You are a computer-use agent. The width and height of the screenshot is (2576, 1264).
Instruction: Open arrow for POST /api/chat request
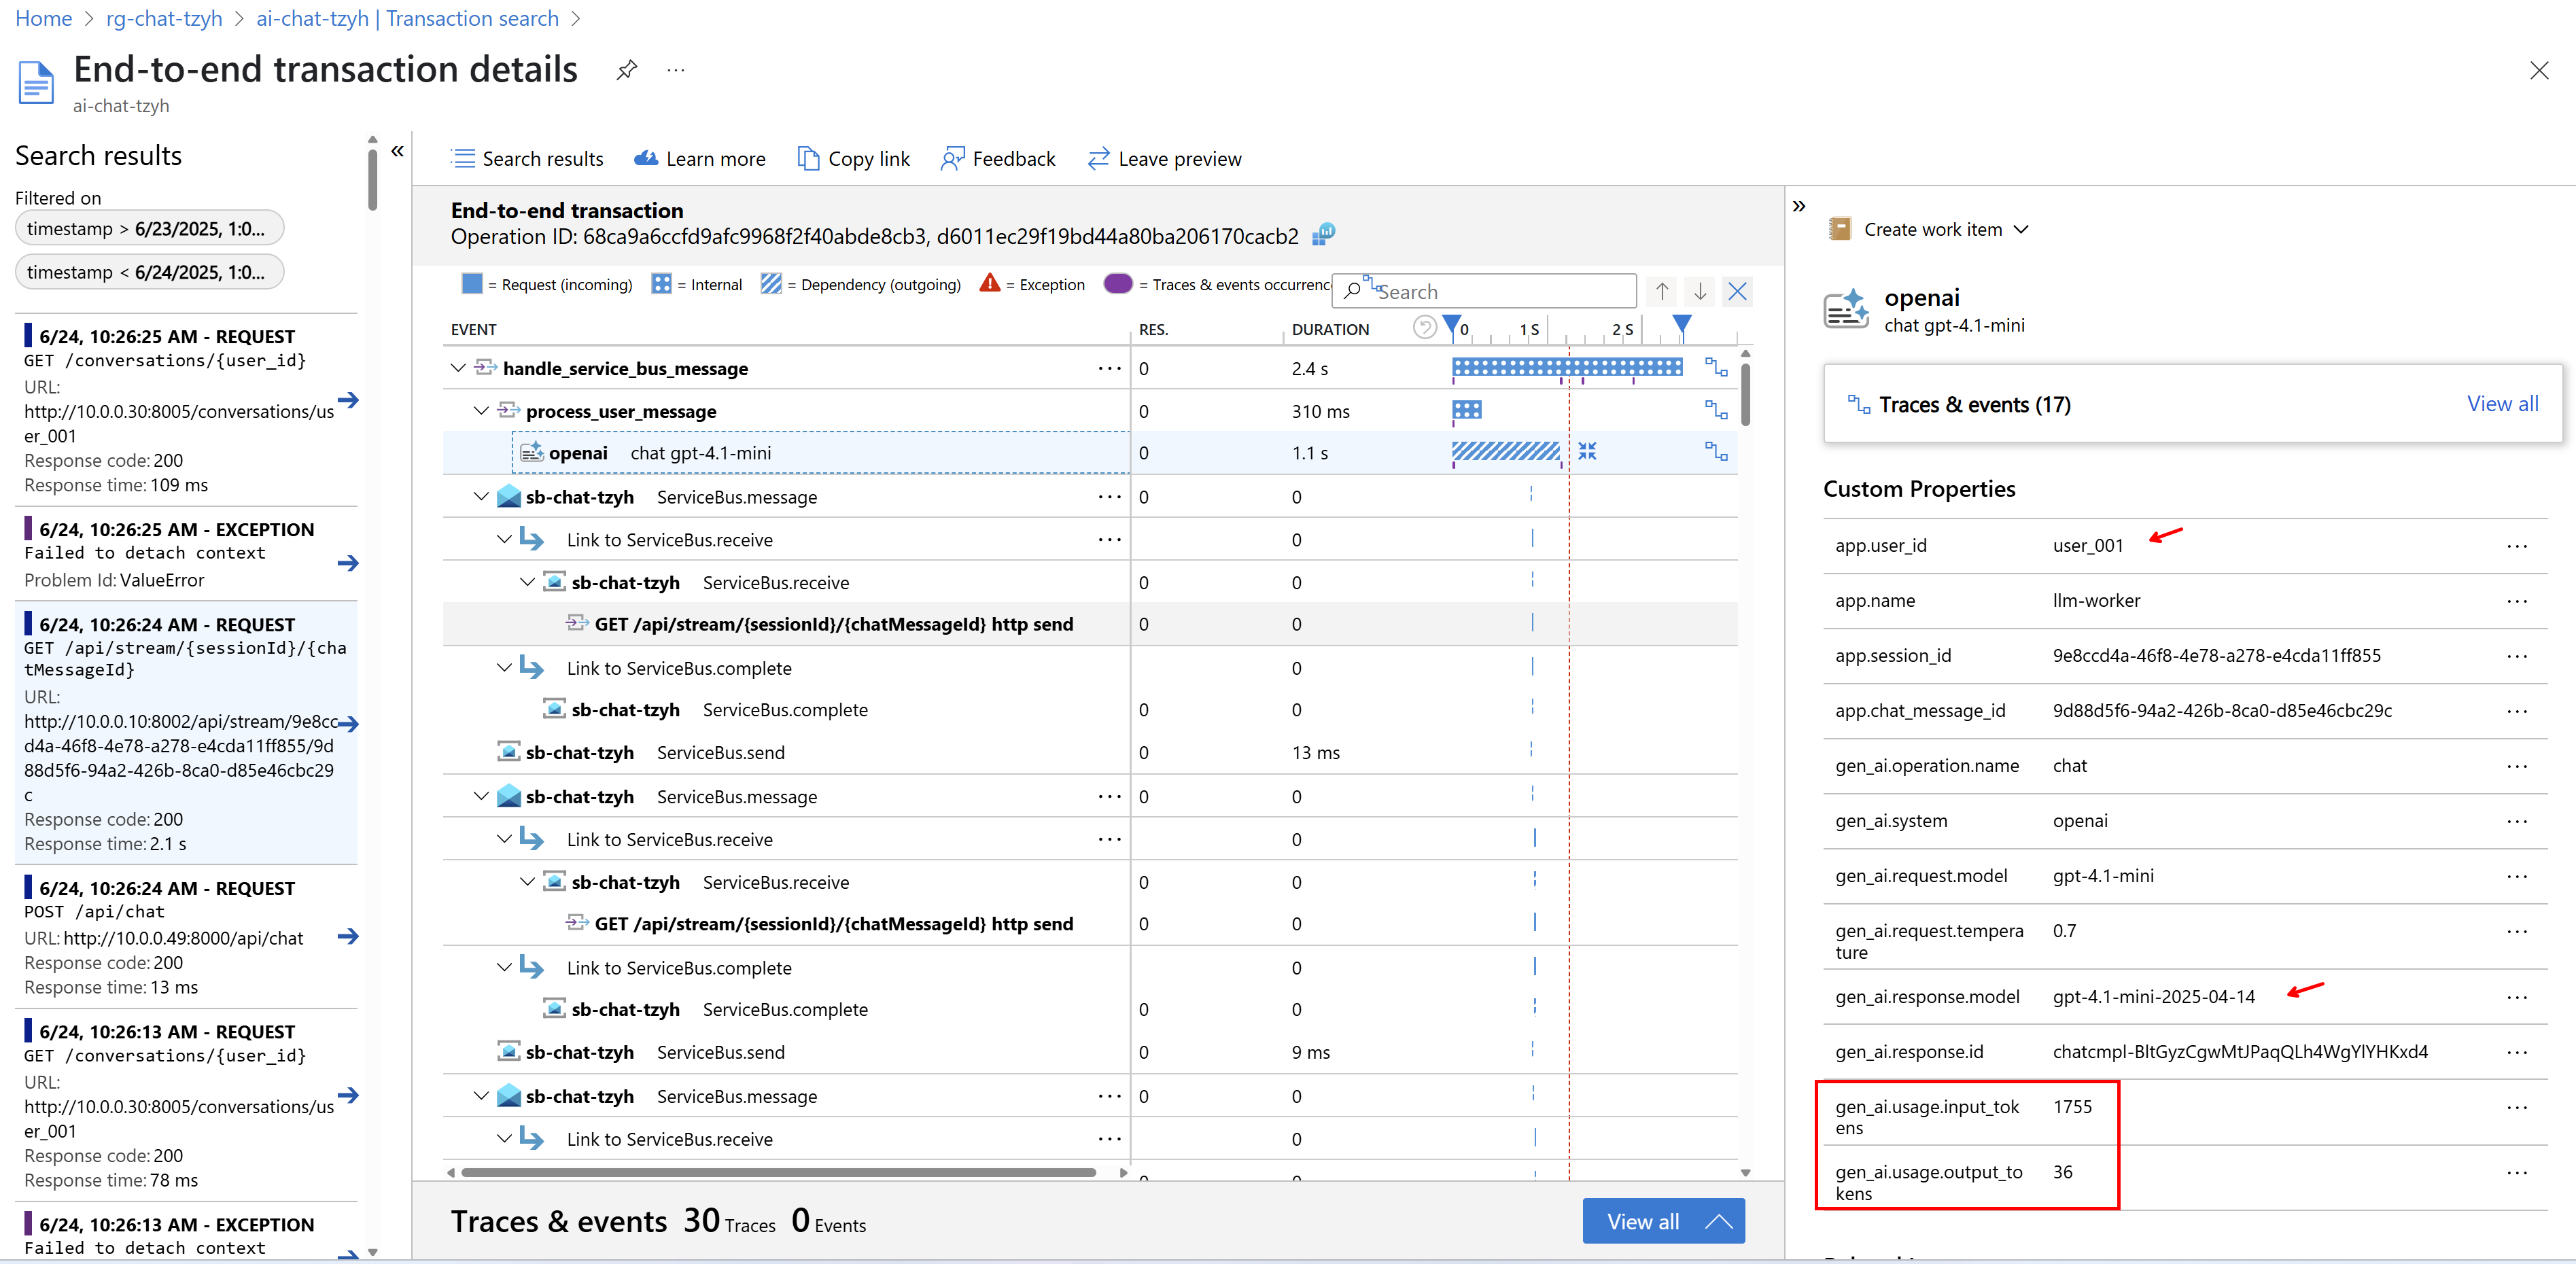coord(348,936)
